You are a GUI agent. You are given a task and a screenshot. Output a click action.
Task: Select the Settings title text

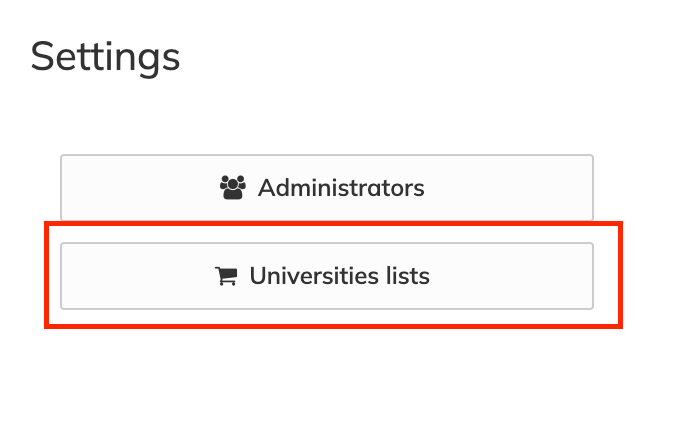click(x=105, y=56)
